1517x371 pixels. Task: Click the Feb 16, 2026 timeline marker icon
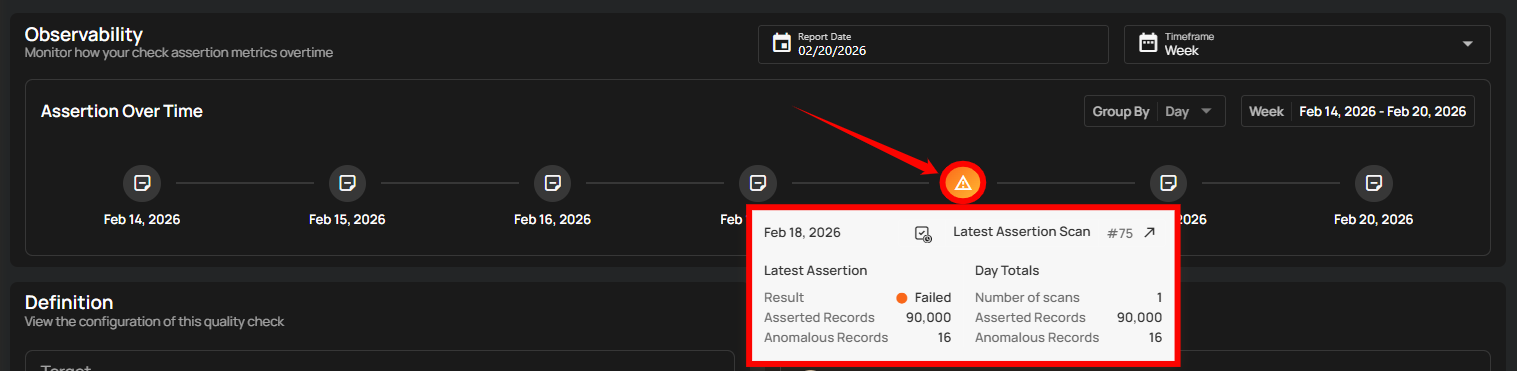[552, 183]
